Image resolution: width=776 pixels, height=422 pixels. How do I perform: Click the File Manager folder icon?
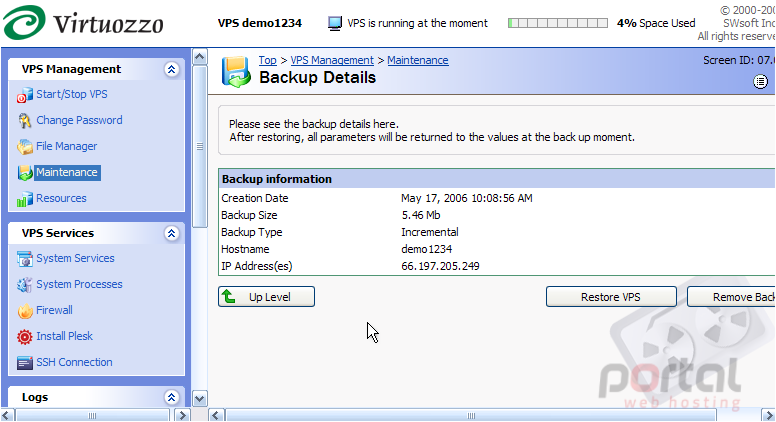click(25, 146)
